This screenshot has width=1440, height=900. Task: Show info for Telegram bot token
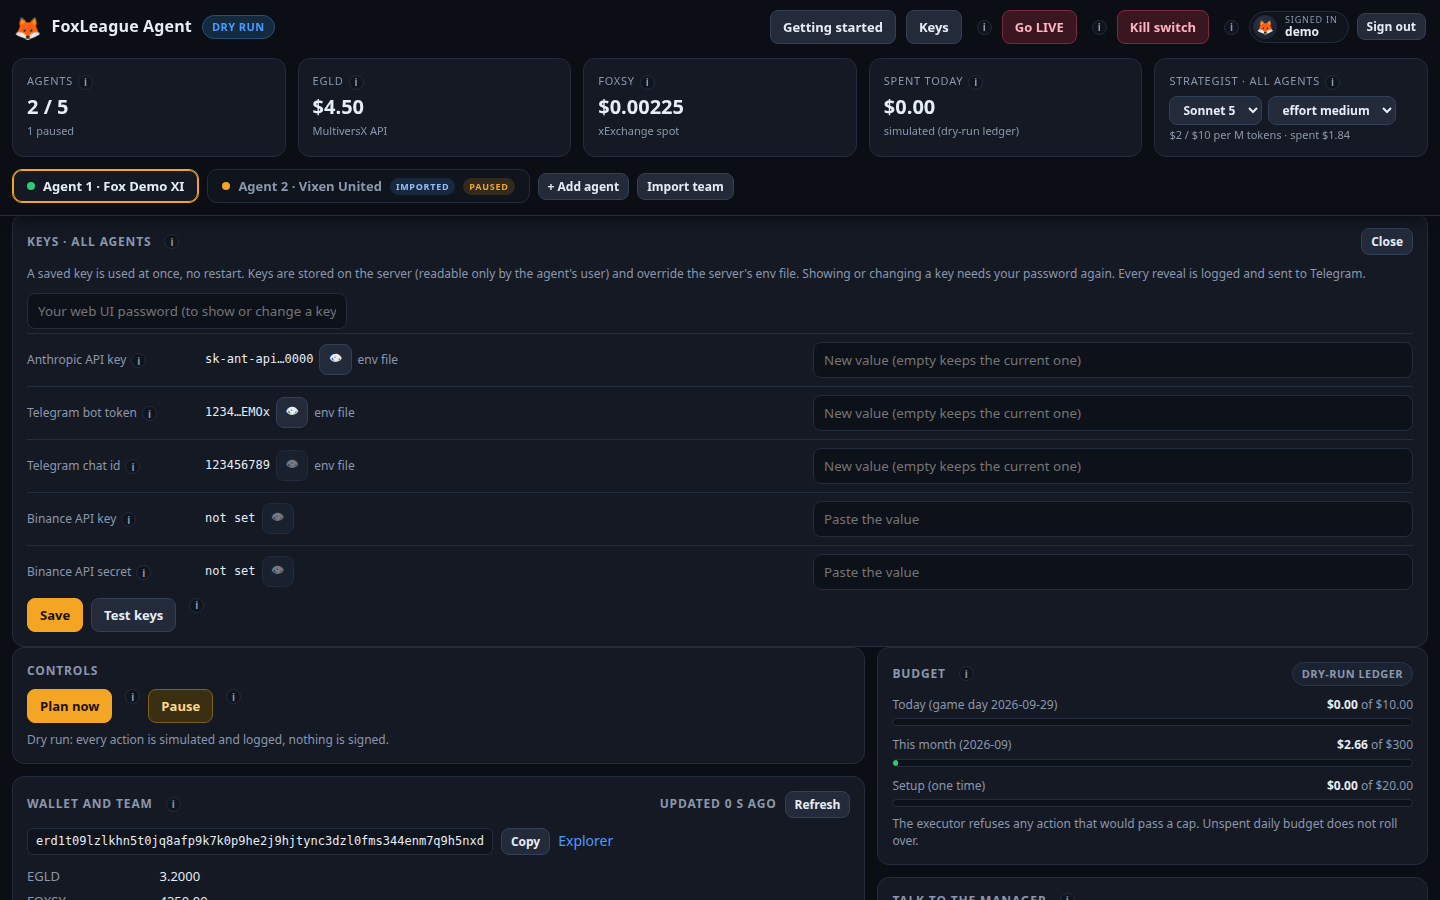[x=150, y=414]
